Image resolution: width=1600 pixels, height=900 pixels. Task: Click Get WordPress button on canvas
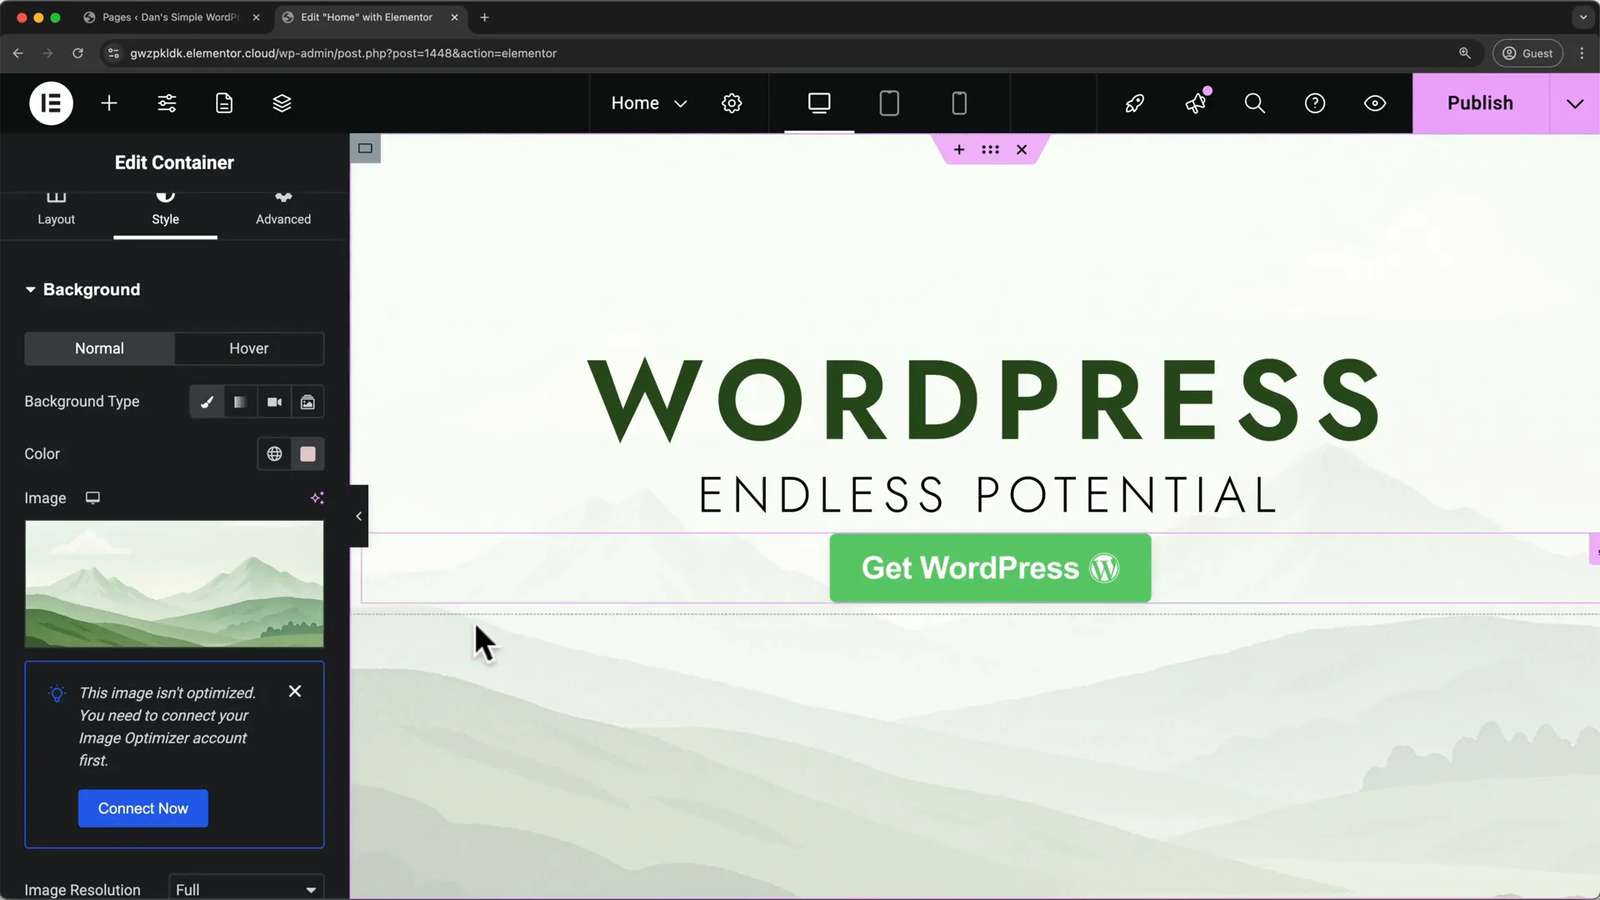coord(990,568)
